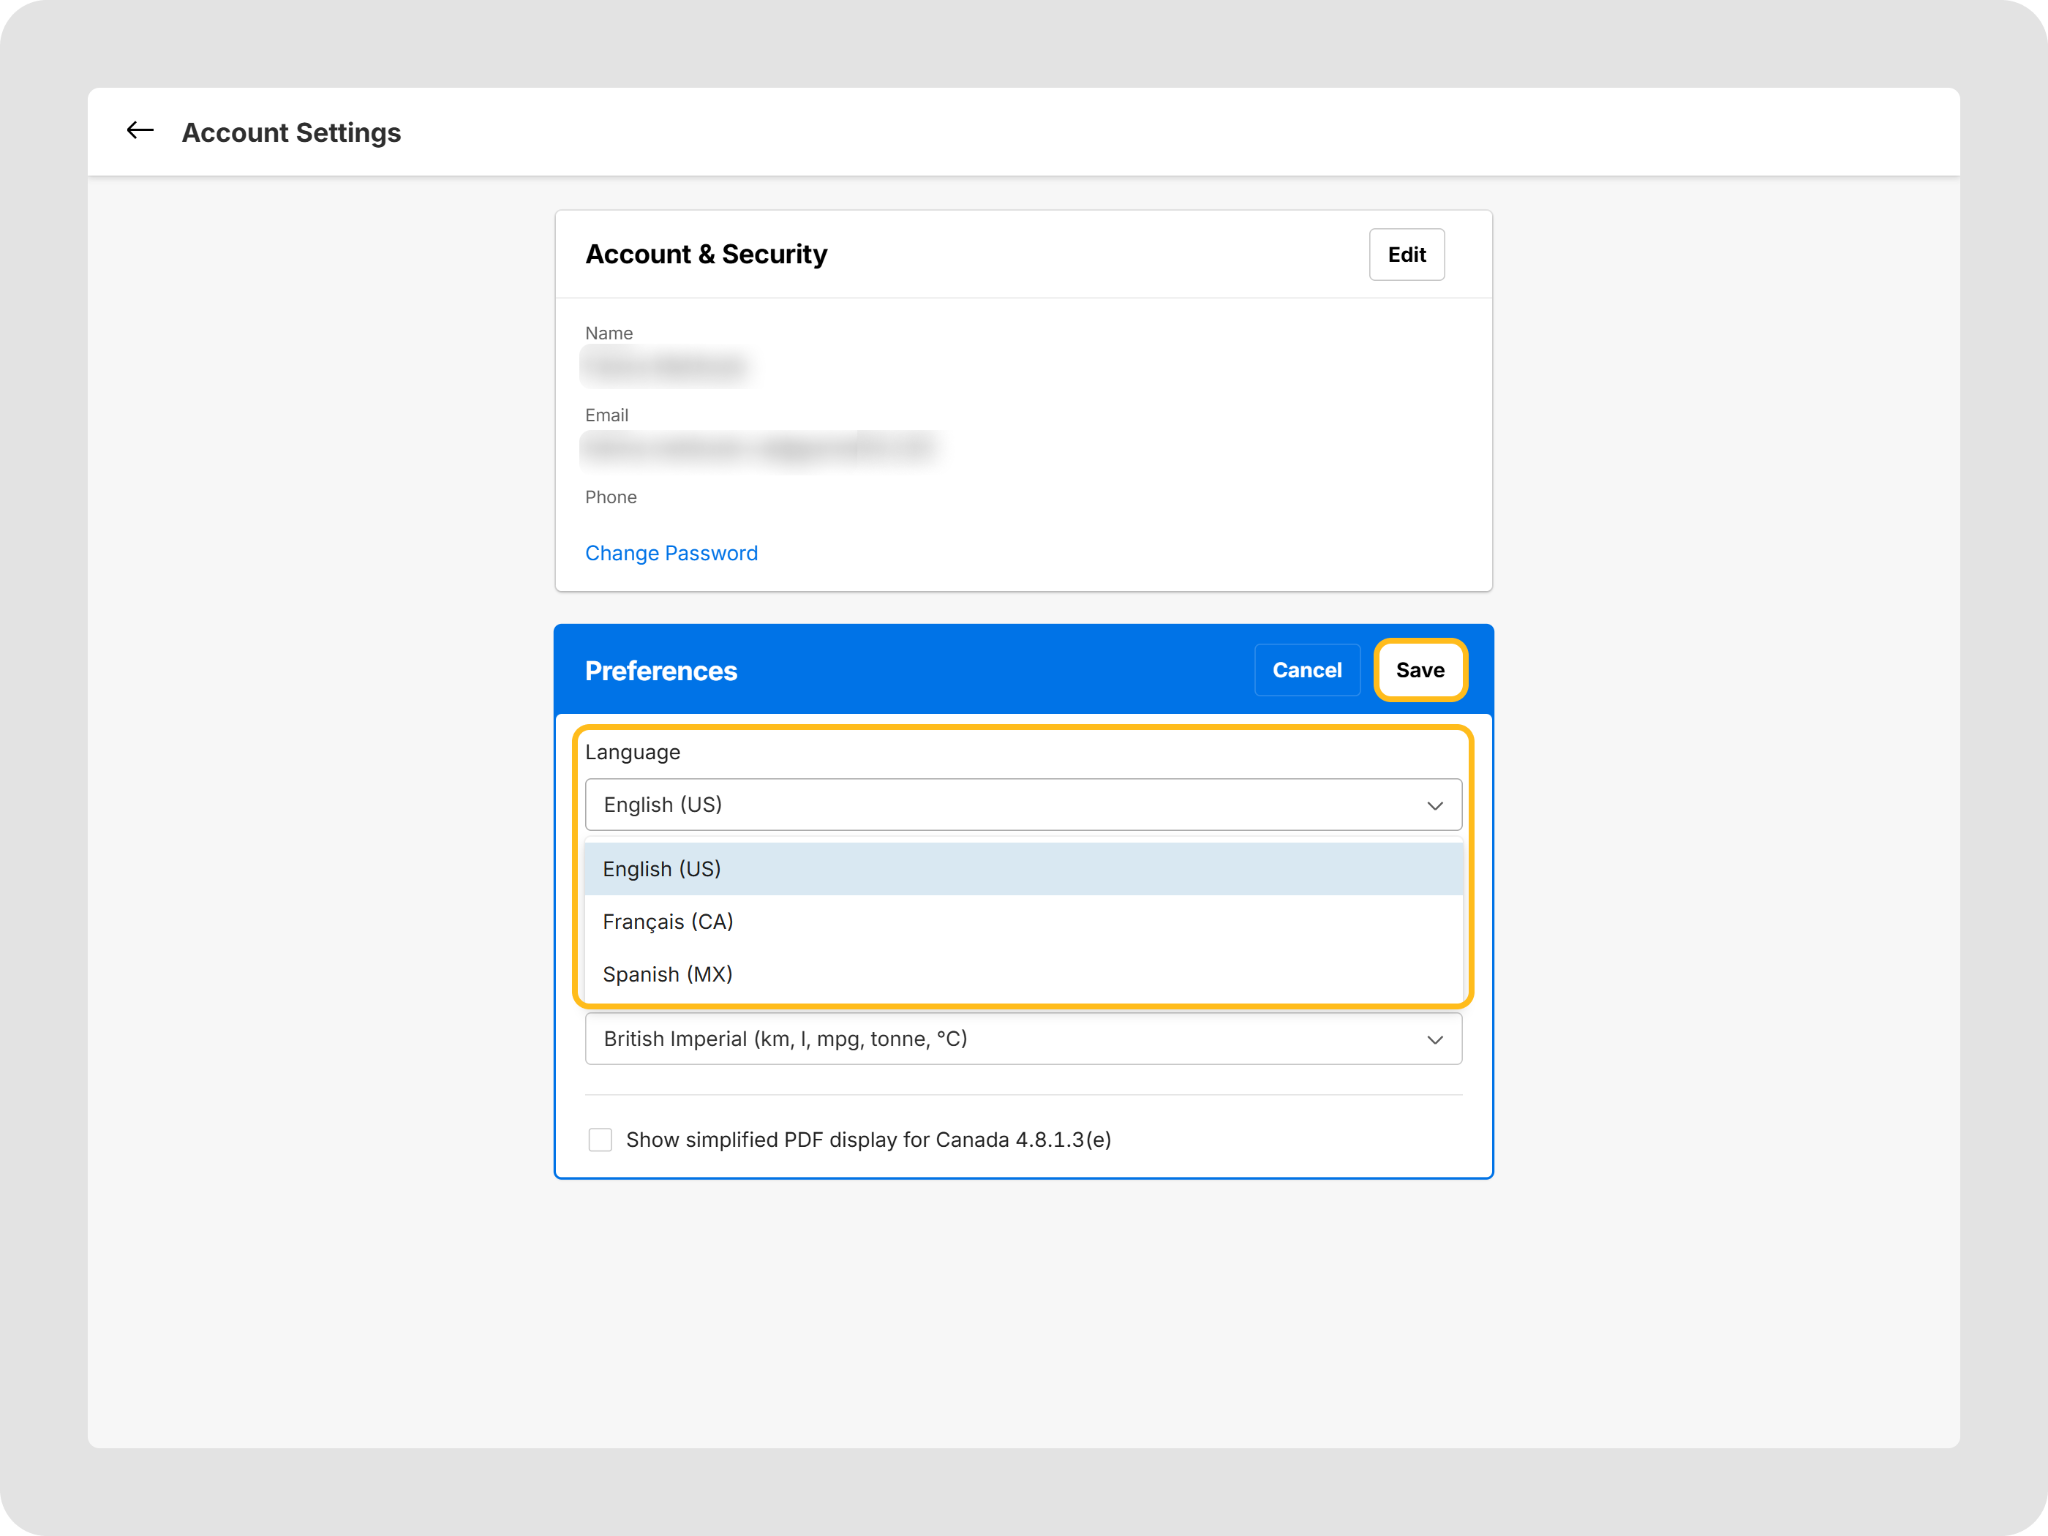Image resolution: width=2048 pixels, height=1536 pixels.
Task: Pick Spanish (MX) from the language list
Action: (668, 974)
